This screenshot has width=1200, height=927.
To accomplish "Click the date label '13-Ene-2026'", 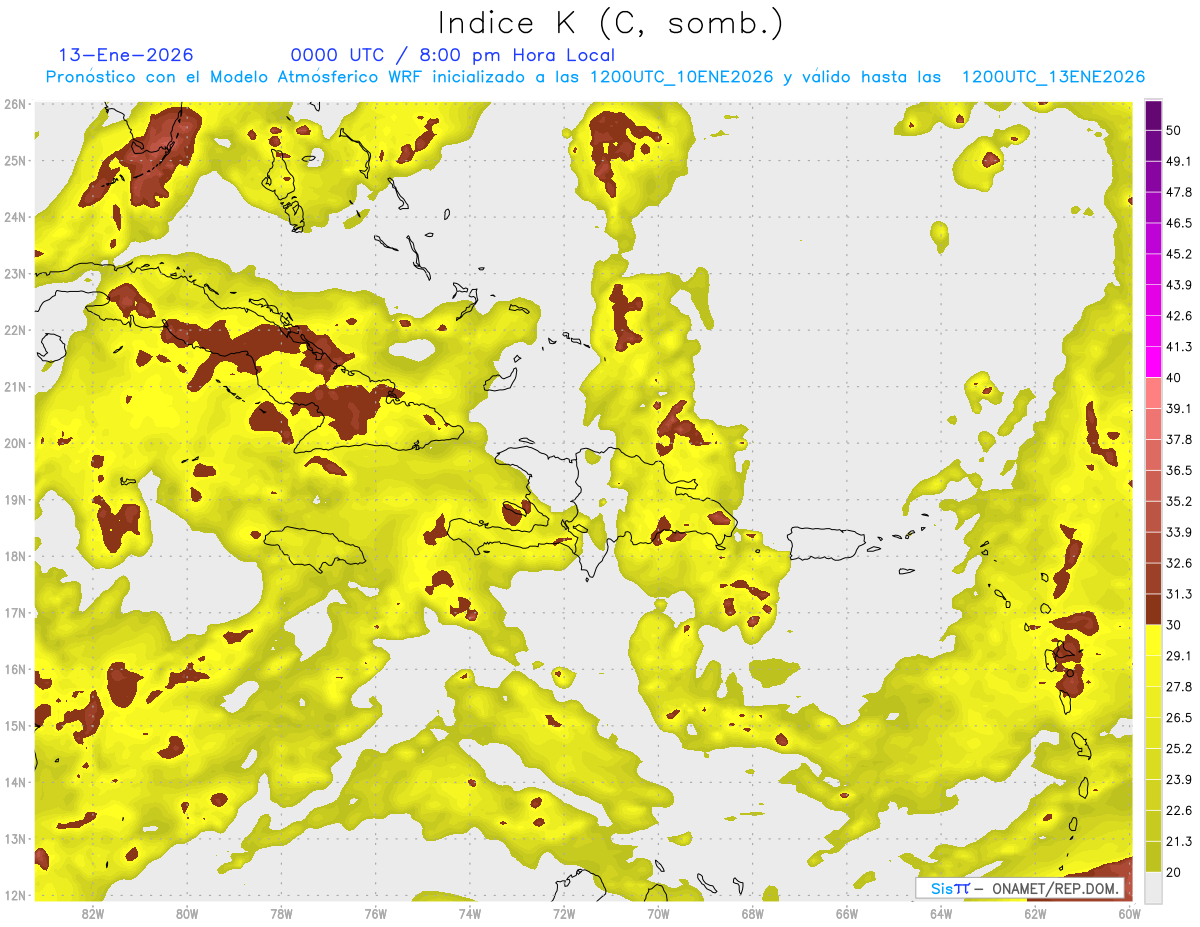I will [x=126, y=55].
